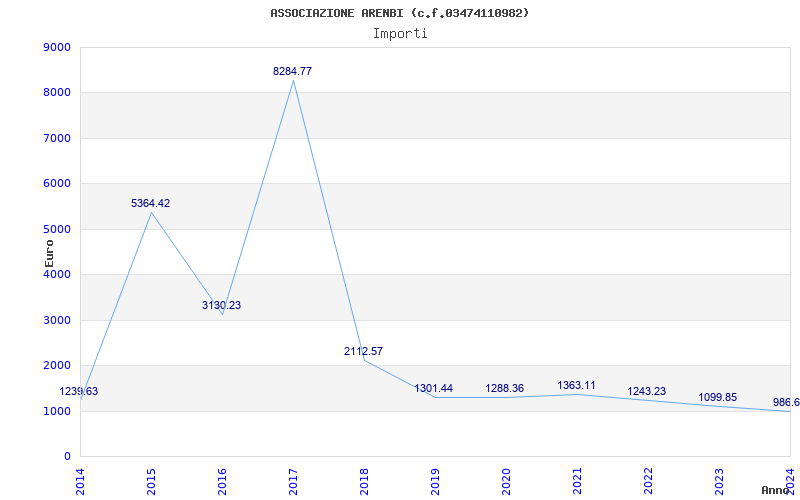Click data label 2112.57
This screenshot has height=500, width=800.
pyautogui.click(x=363, y=352)
